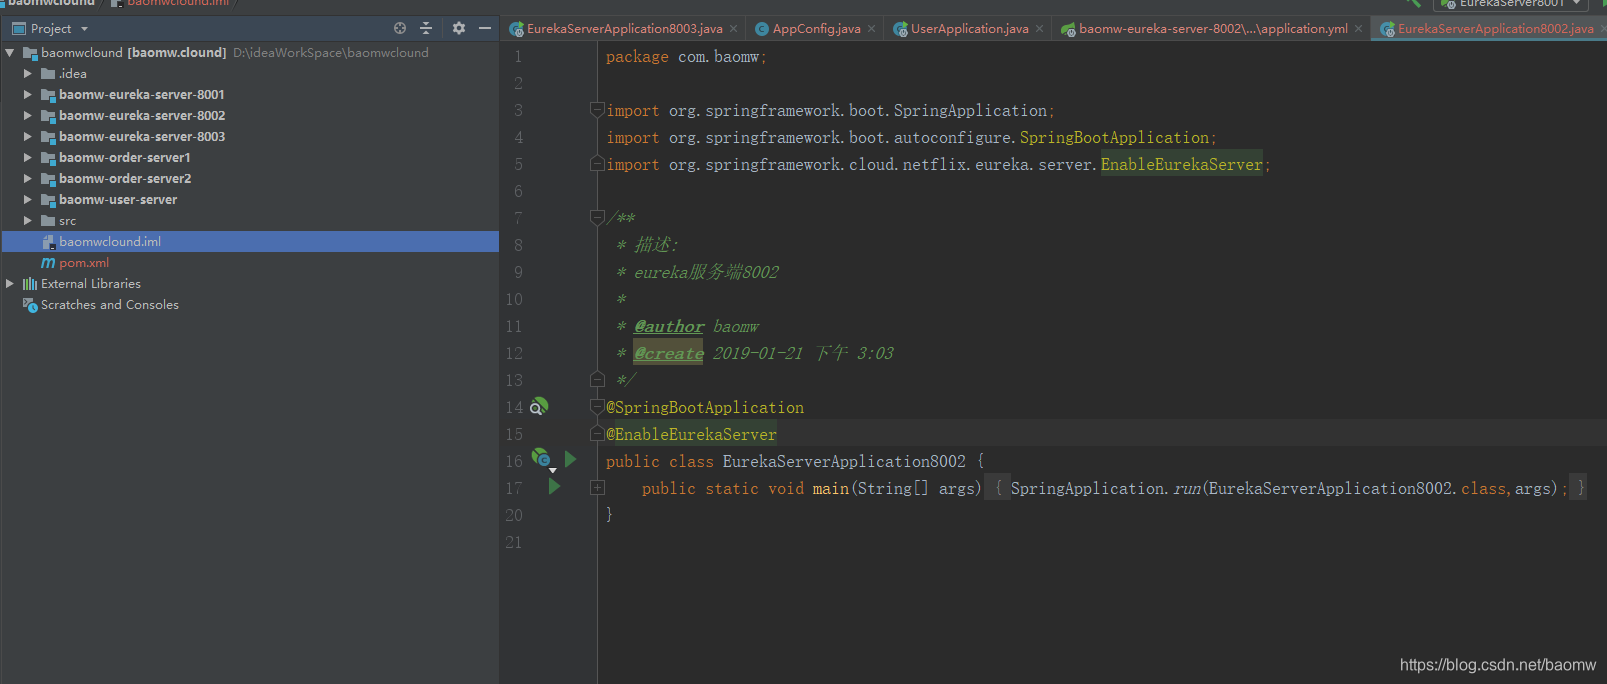Image resolution: width=1607 pixels, height=684 pixels.
Task: Click EnableEurekaServer in the import statement
Action: coord(1181,164)
